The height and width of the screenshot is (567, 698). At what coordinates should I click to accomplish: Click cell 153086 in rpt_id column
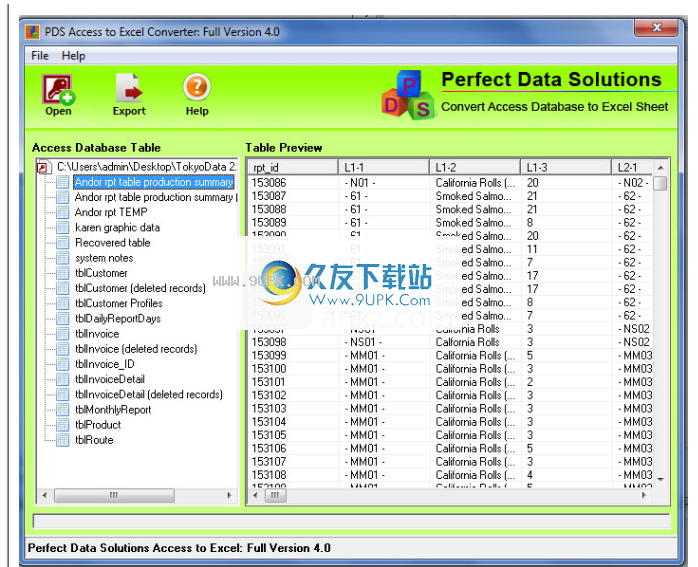coord(269,182)
